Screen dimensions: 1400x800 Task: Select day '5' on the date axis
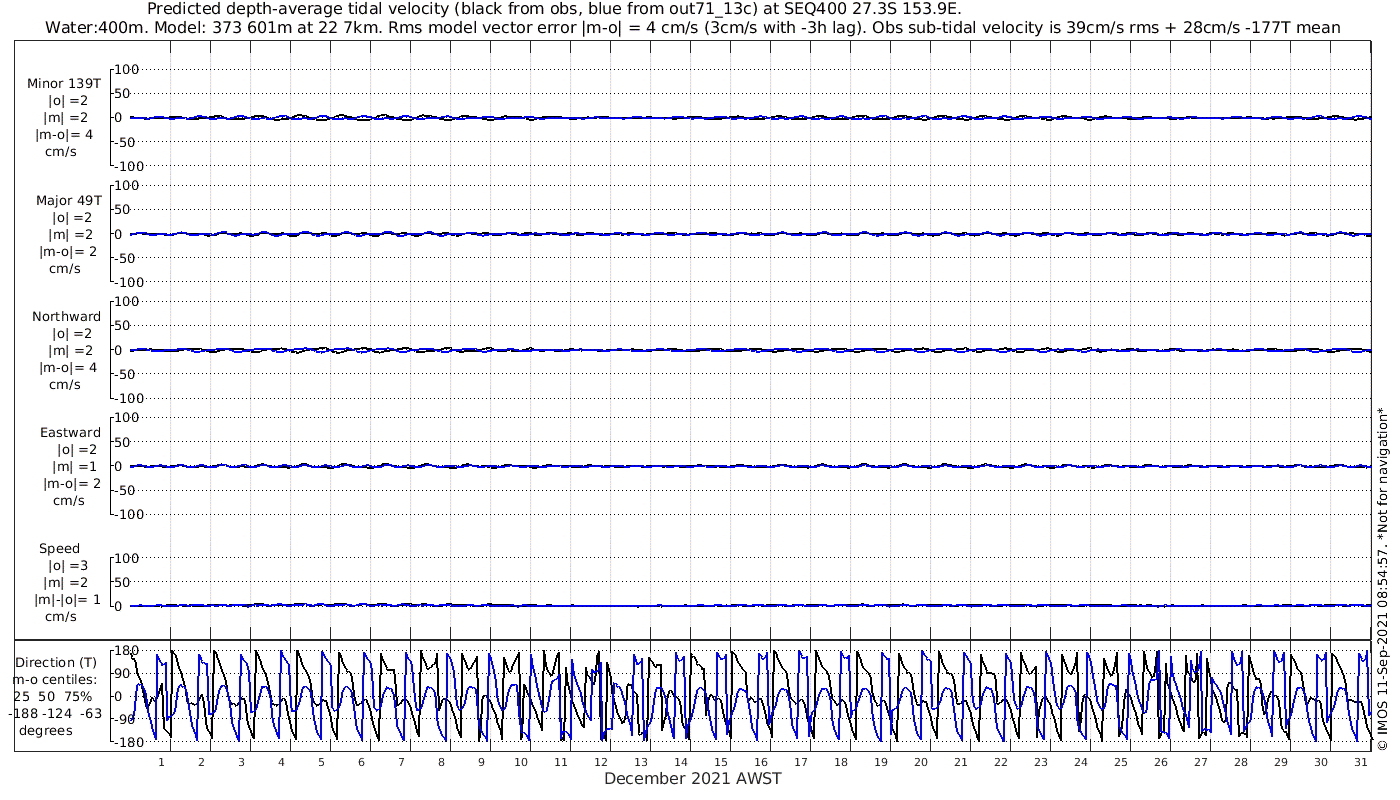pyautogui.click(x=321, y=762)
